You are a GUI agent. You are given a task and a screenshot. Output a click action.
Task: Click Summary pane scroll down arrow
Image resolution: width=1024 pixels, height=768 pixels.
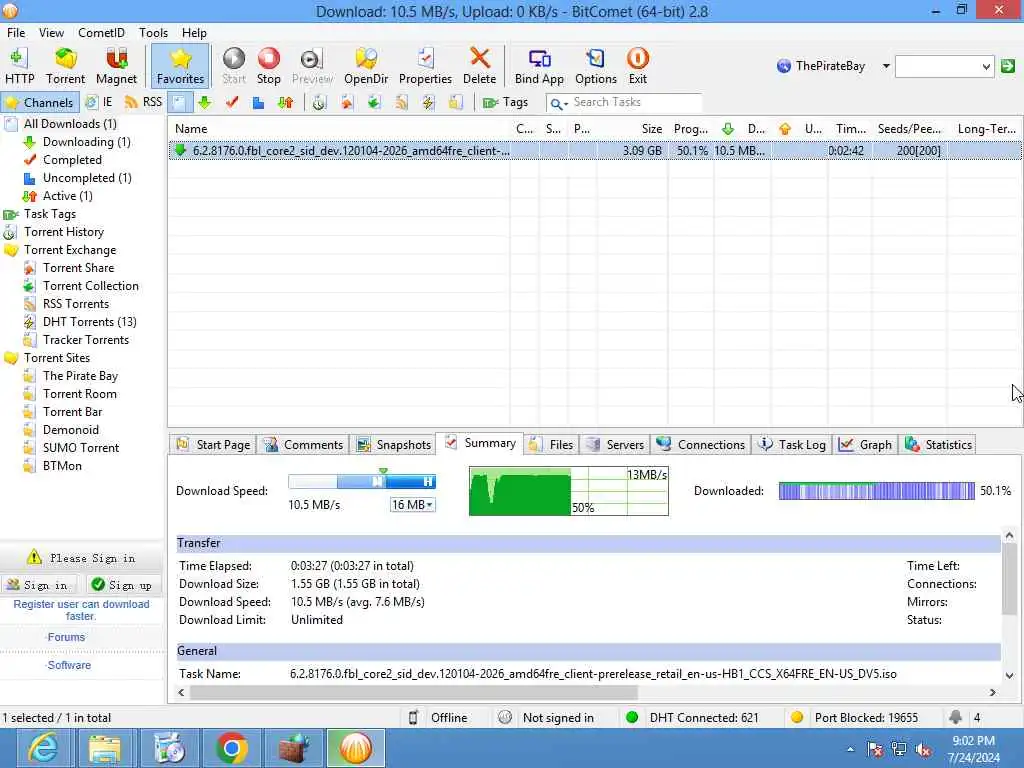(x=1009, y=675)
